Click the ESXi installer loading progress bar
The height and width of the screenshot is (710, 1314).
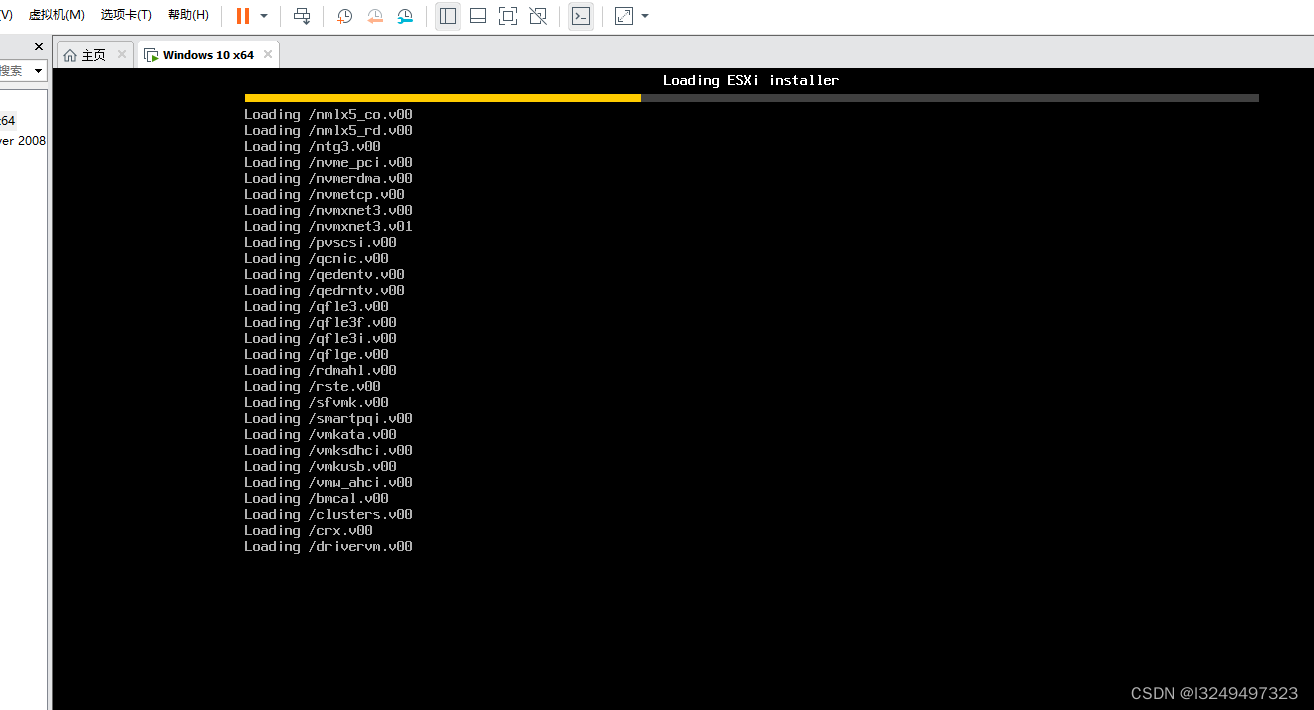coord(751,98)
